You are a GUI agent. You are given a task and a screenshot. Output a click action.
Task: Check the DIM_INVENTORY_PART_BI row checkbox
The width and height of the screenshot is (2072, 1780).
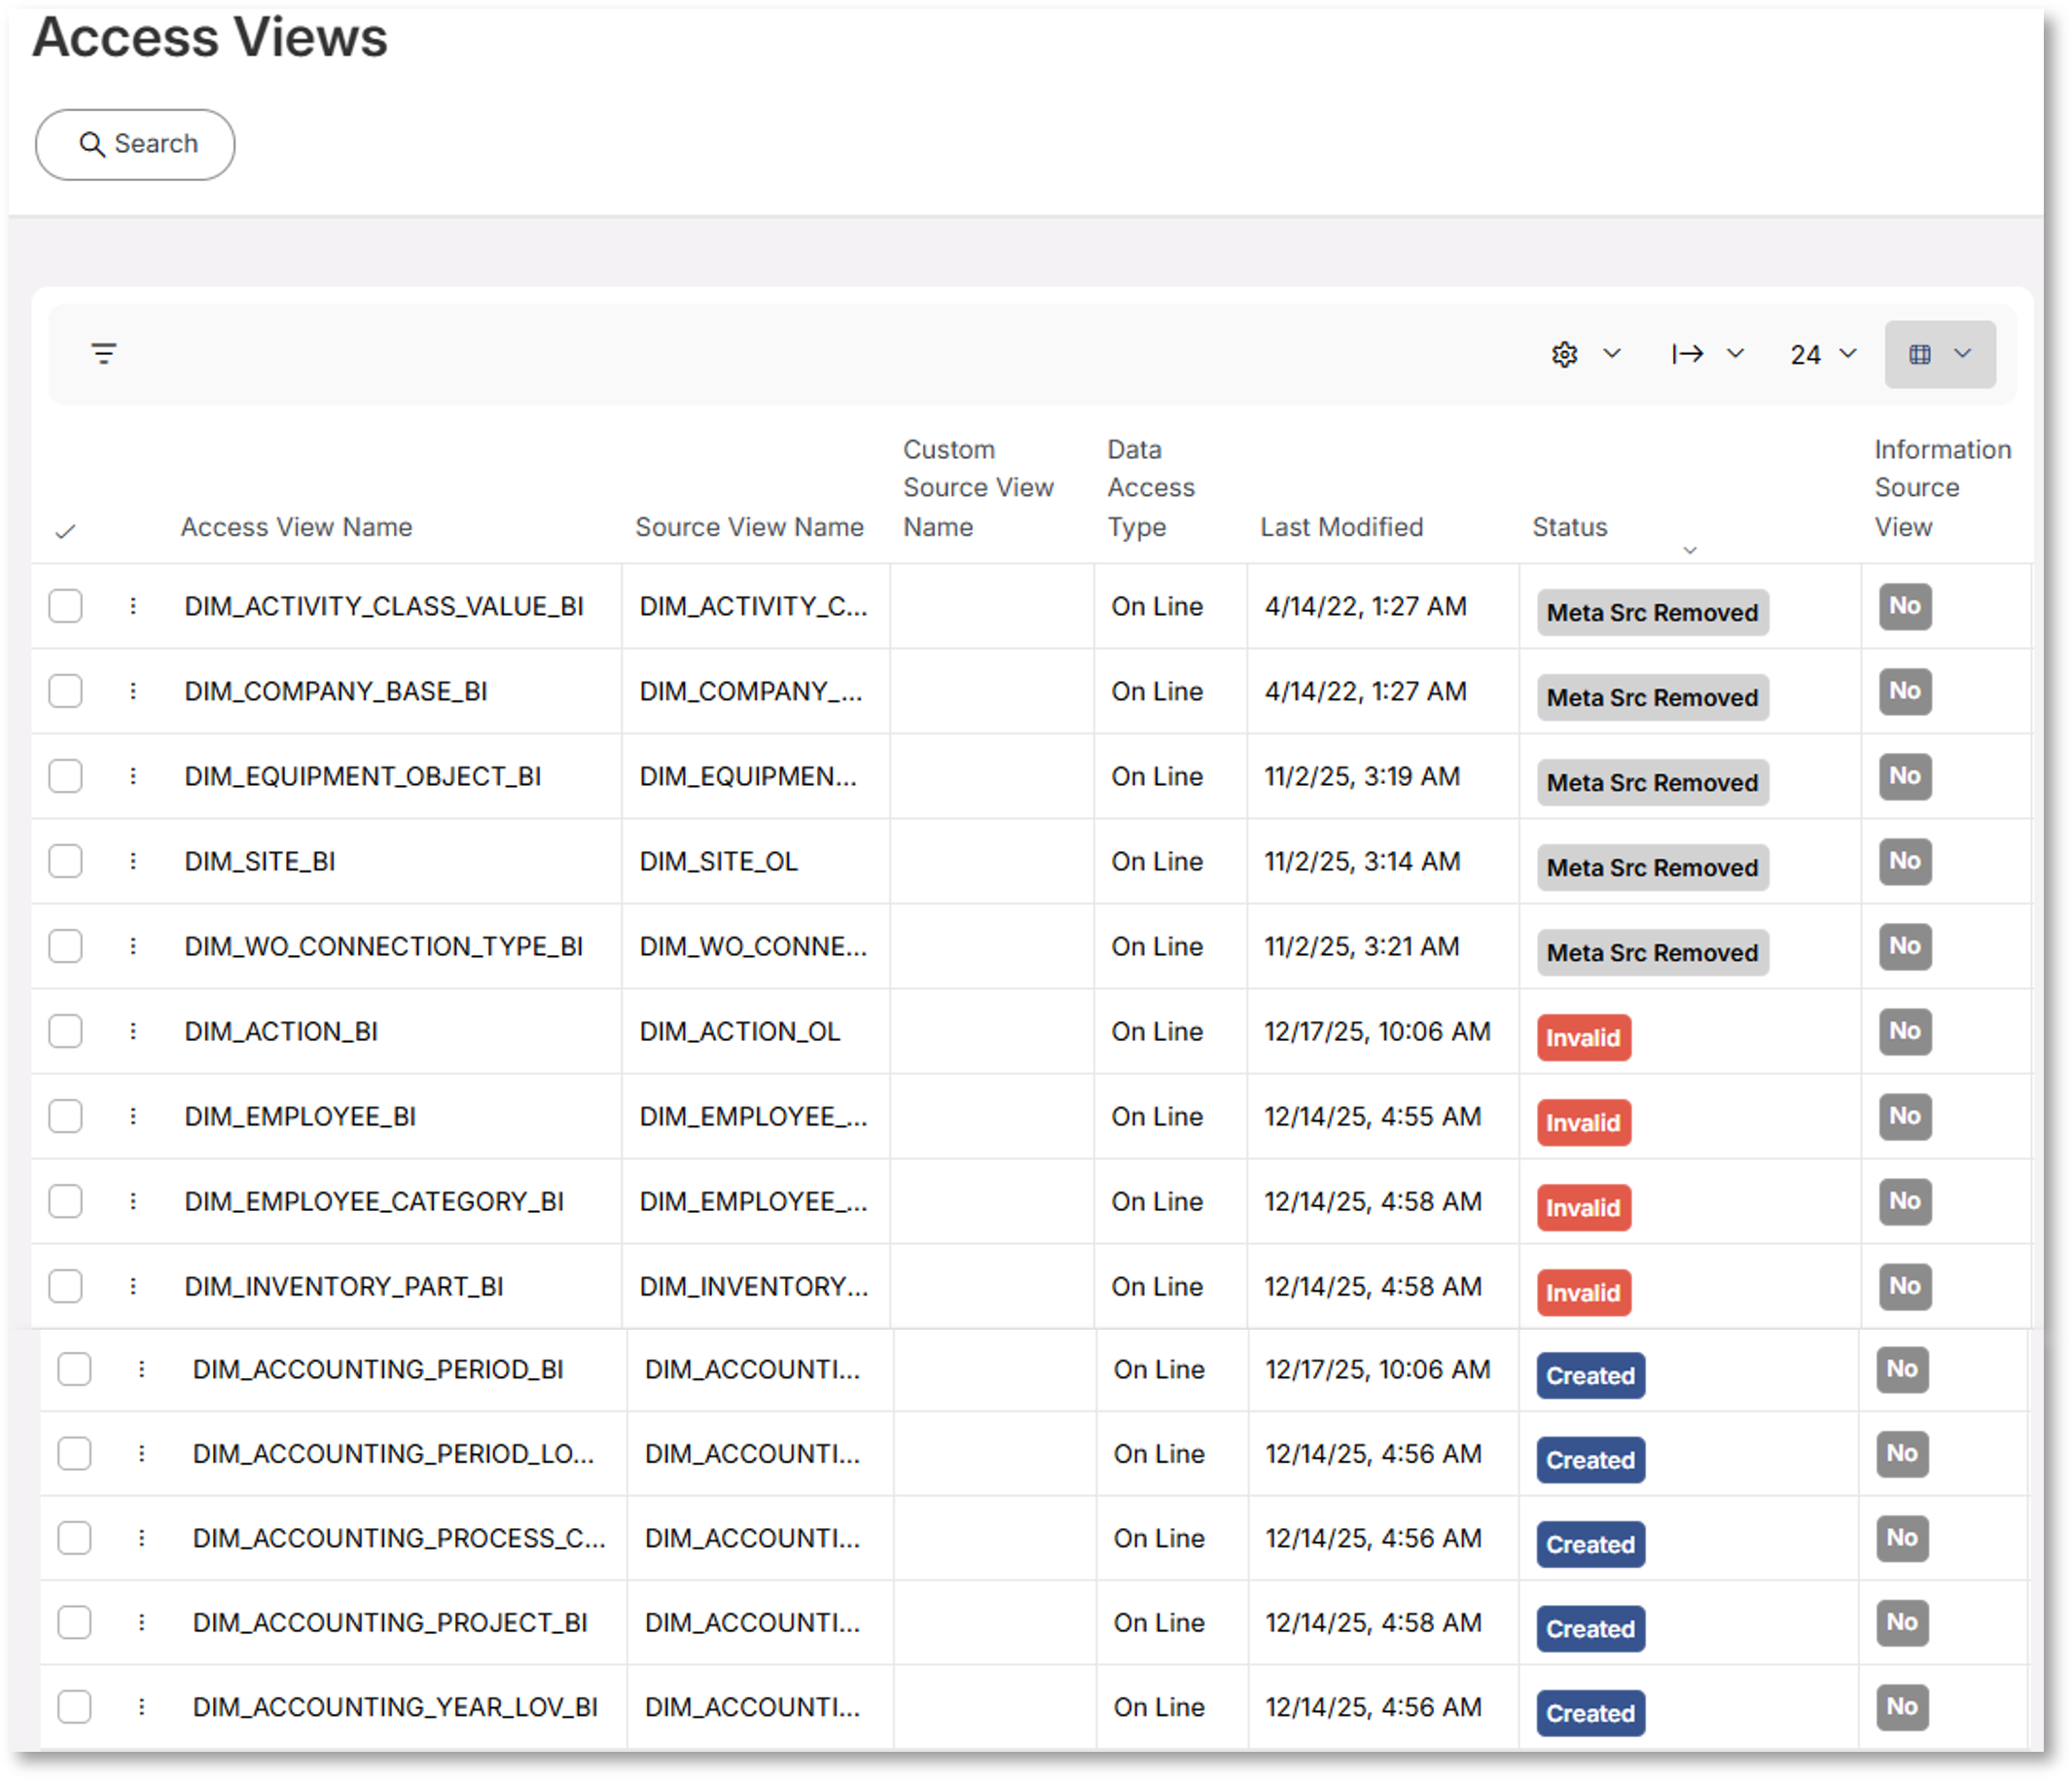[x=65, y=1286]
